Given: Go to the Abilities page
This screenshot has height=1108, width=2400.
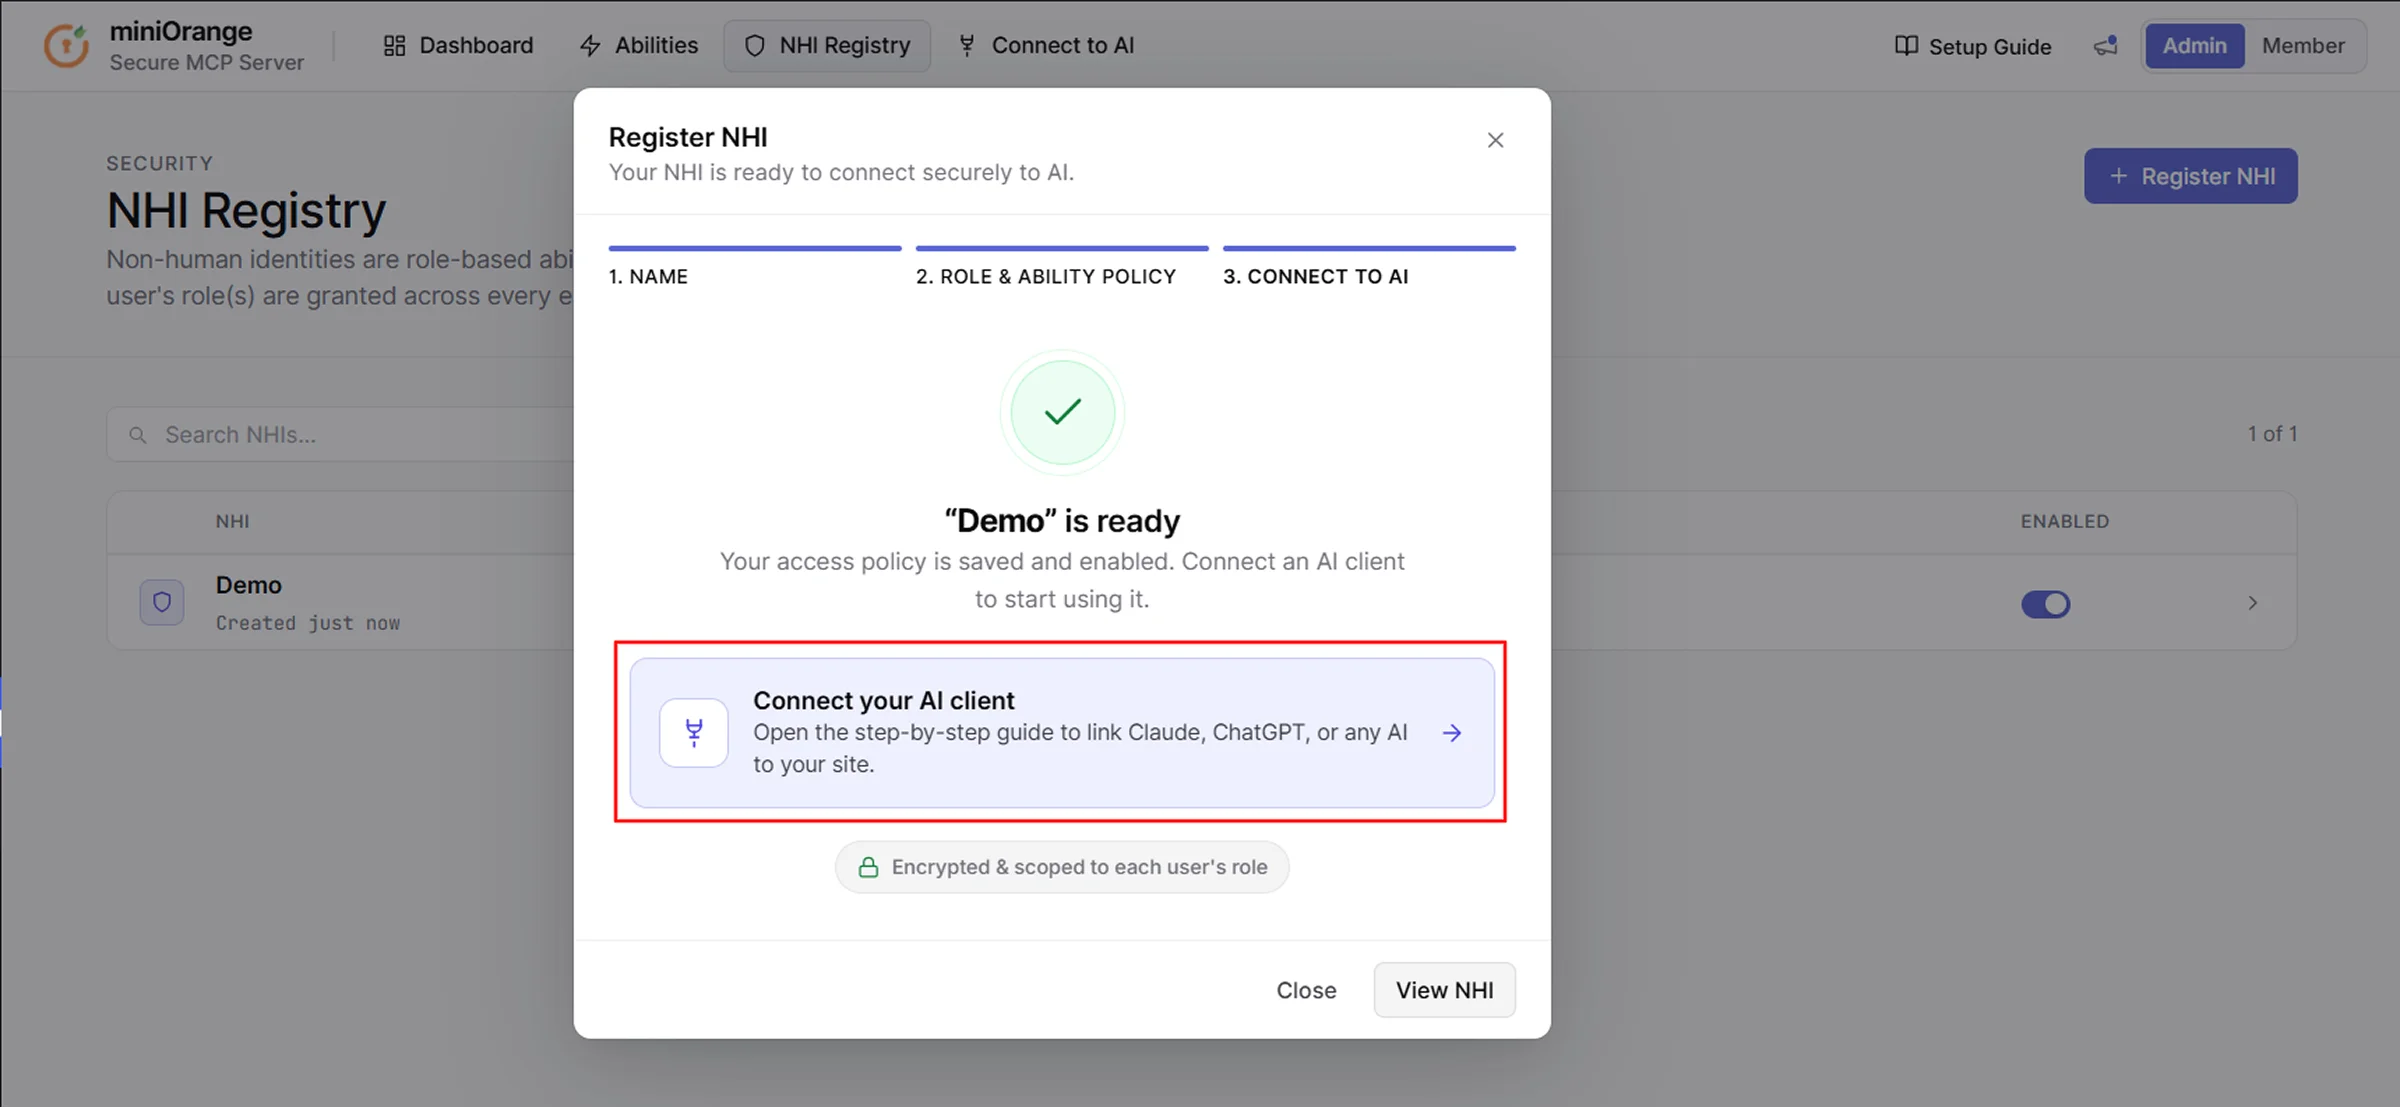Looking at the screenshot, I should click(x=639, y=46).
